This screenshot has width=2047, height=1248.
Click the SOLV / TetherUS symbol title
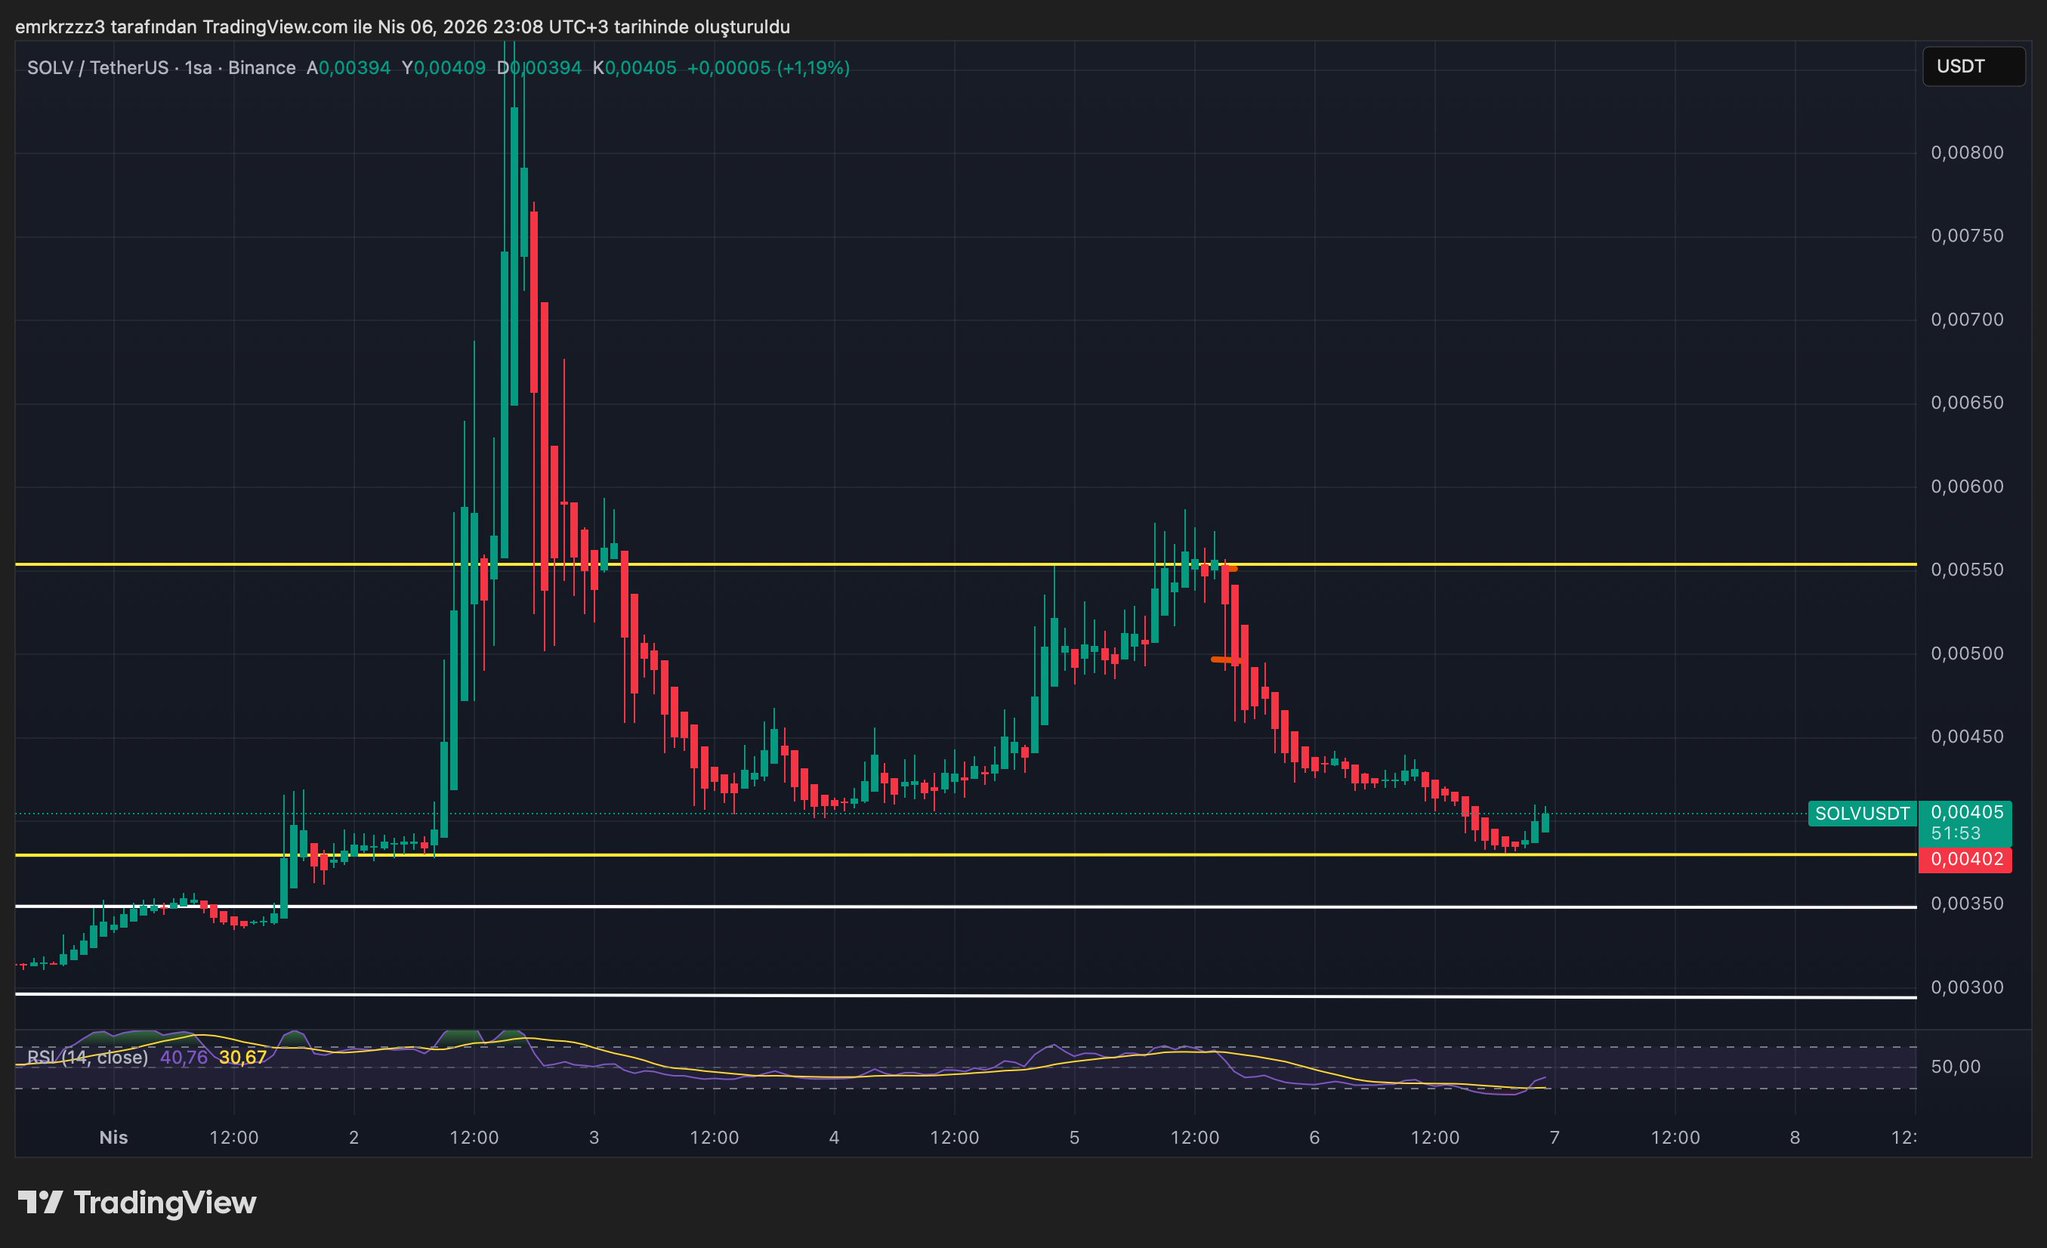(x=97, y=68)
